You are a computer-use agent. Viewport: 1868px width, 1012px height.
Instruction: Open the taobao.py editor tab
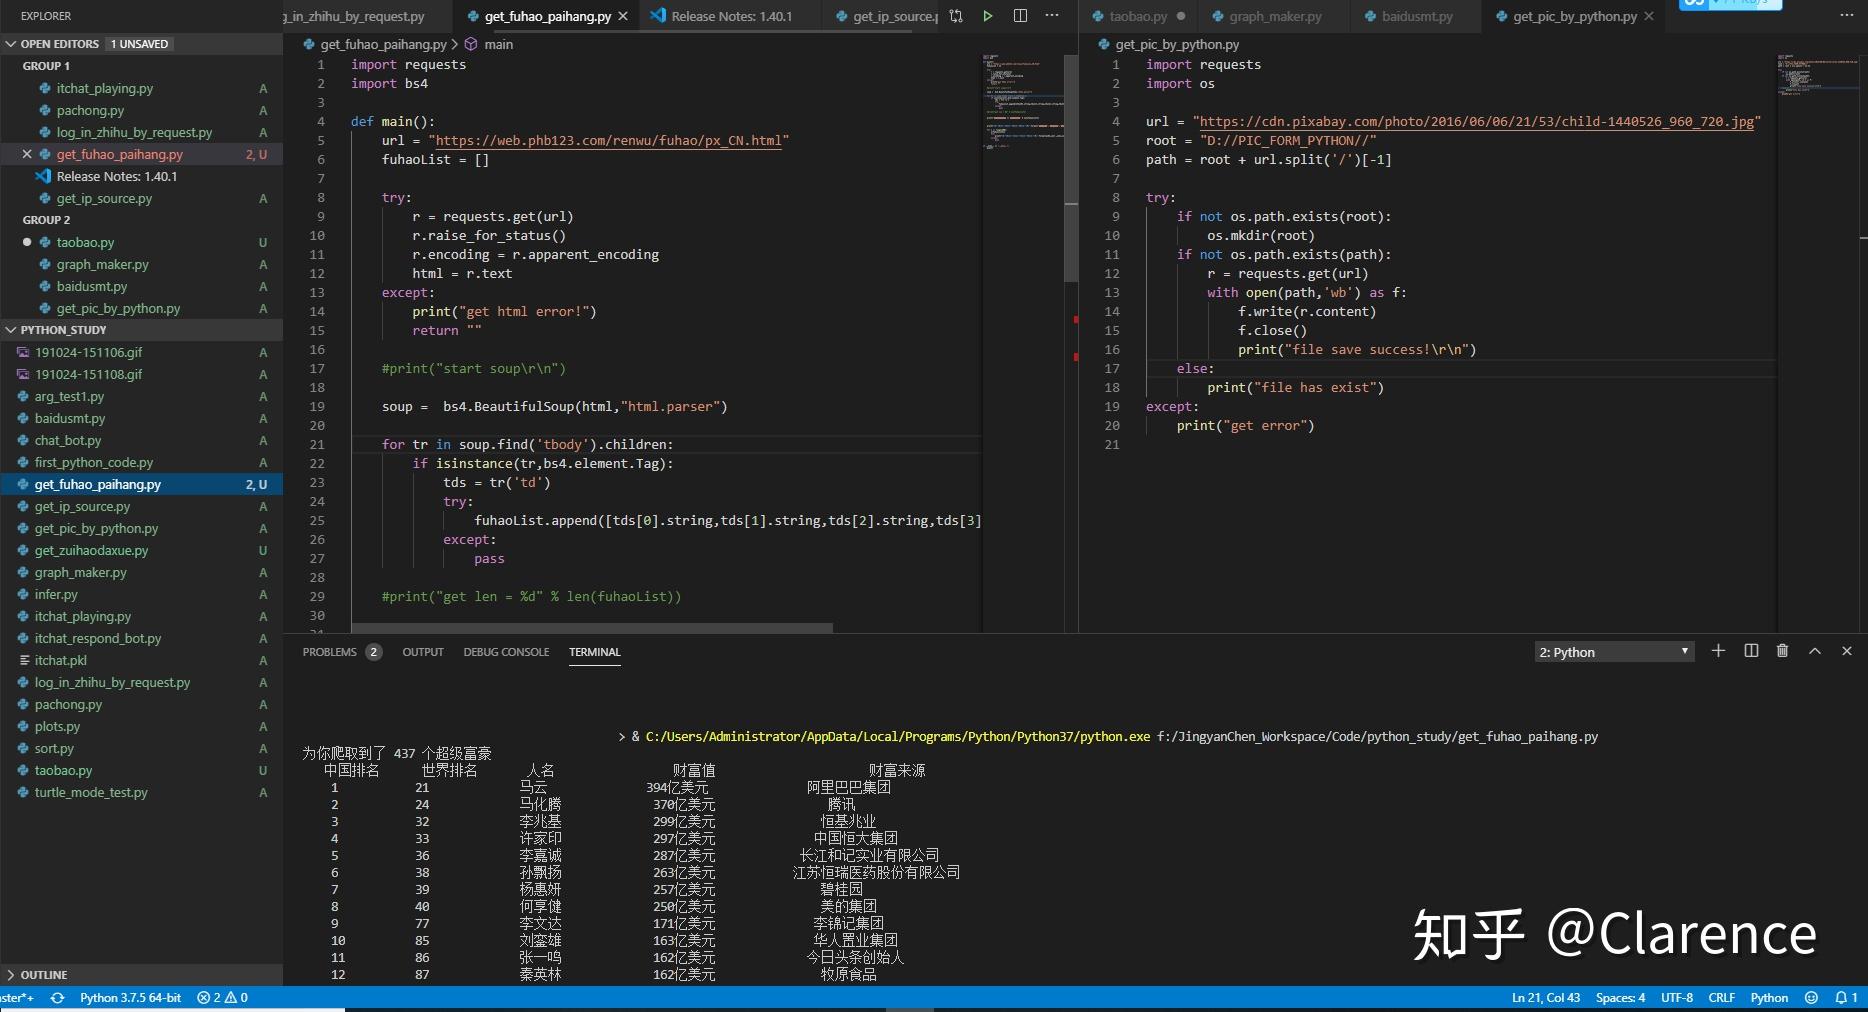[1138, 16]
